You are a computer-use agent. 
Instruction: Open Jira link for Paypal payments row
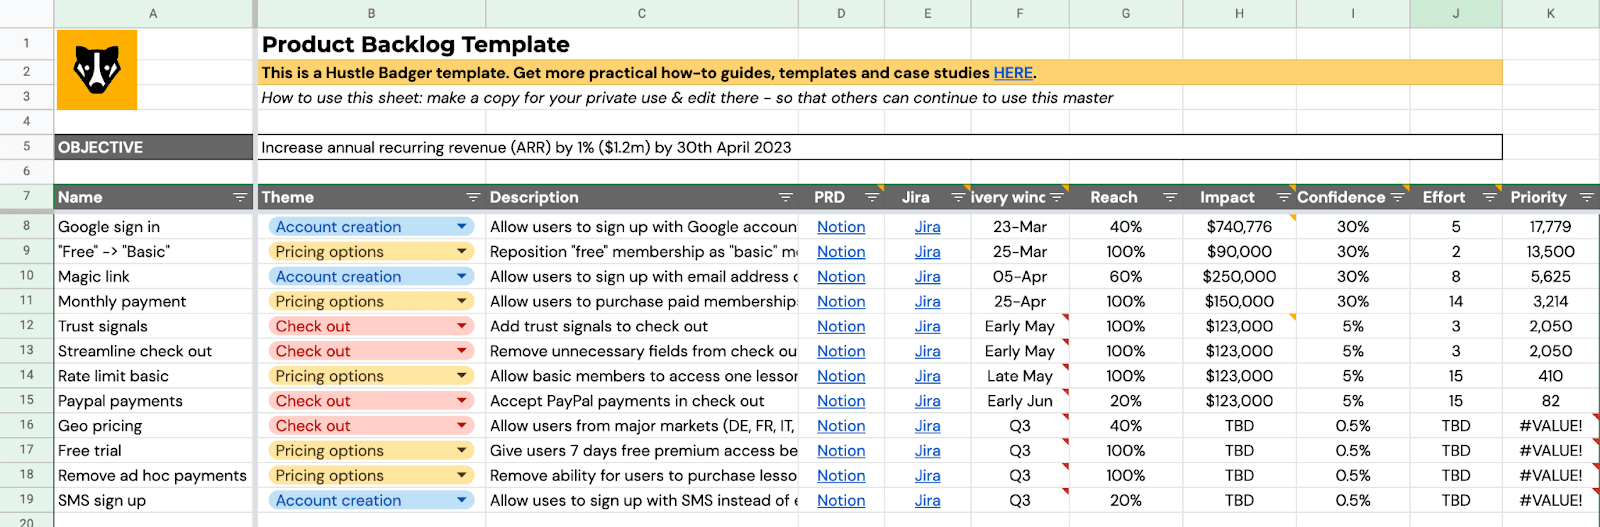coord(927,401)
